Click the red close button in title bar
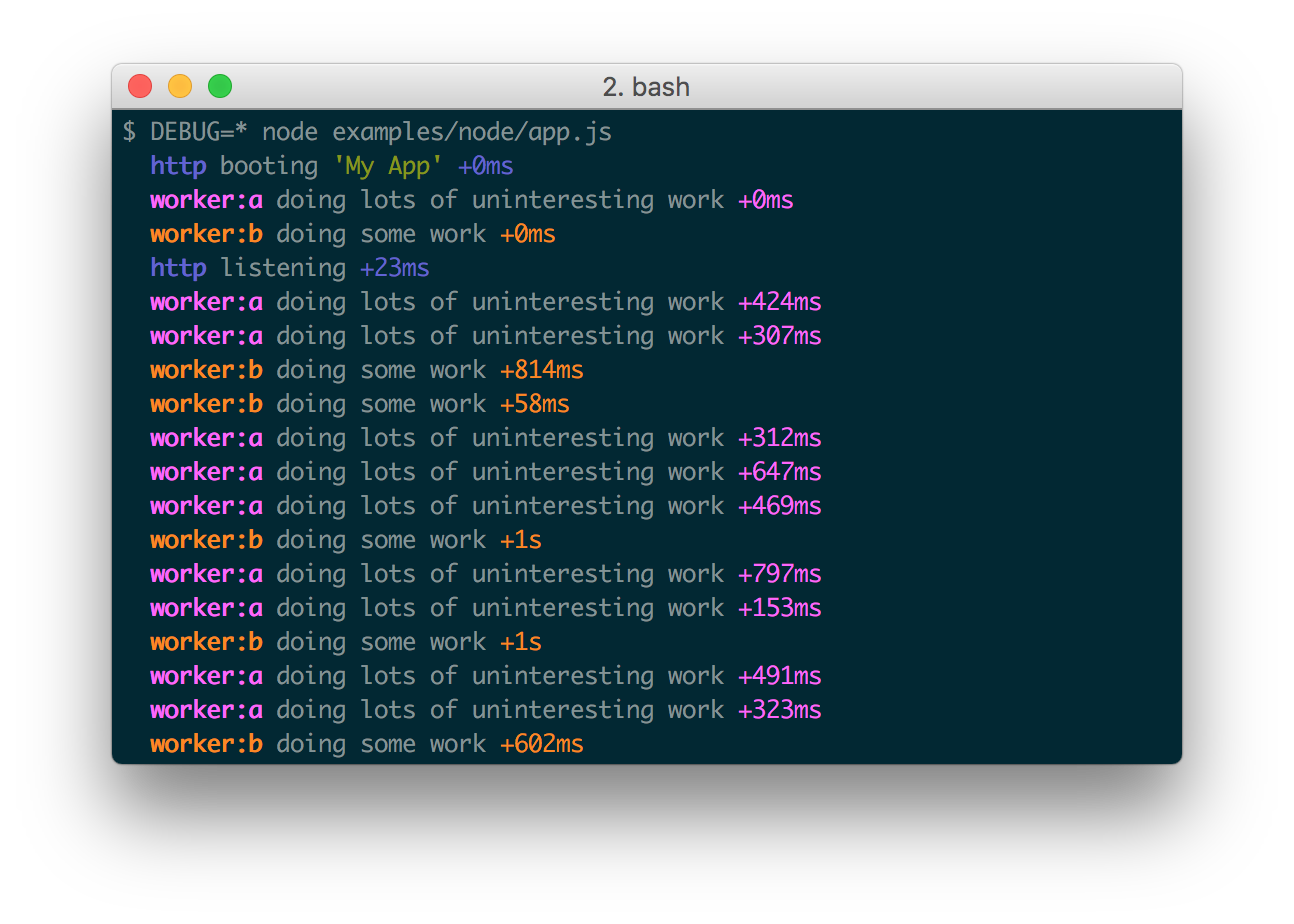 point(139,86)
